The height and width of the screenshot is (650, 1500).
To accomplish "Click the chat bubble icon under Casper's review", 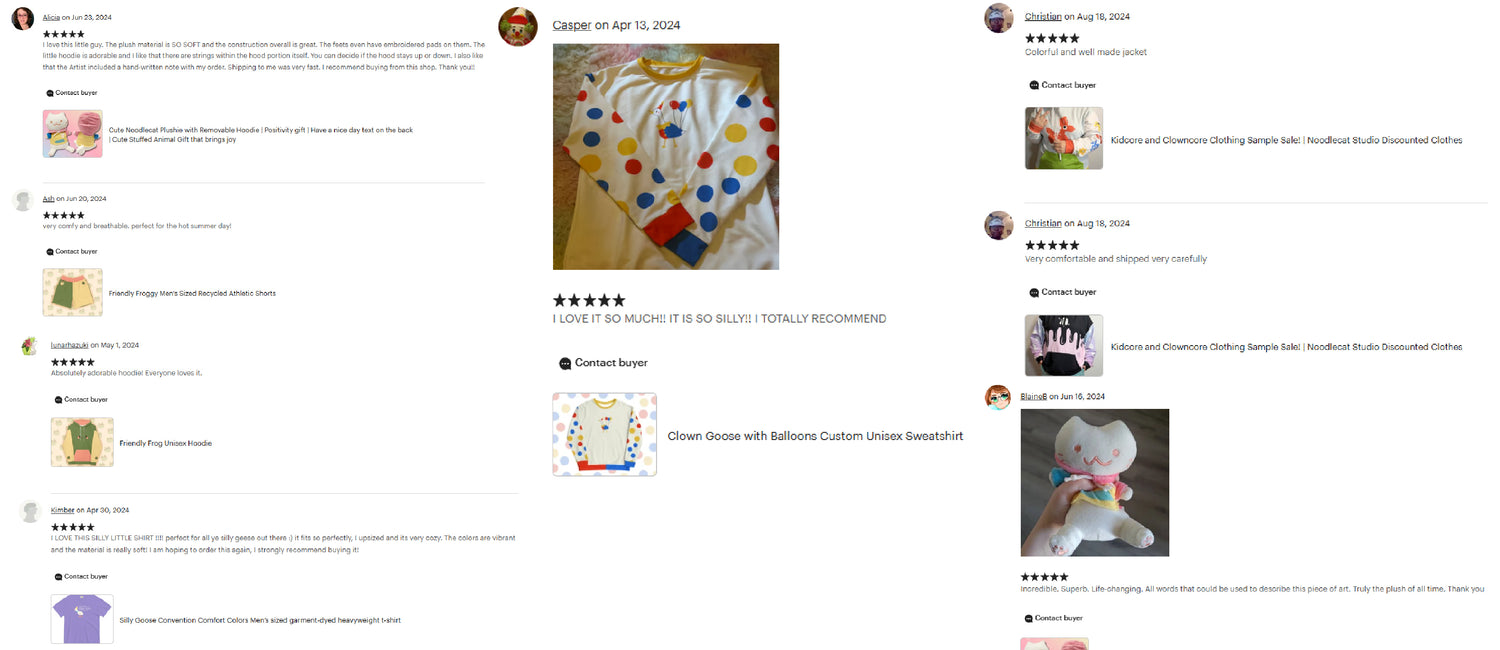I will pyautogui.click(x=565, y=363).
